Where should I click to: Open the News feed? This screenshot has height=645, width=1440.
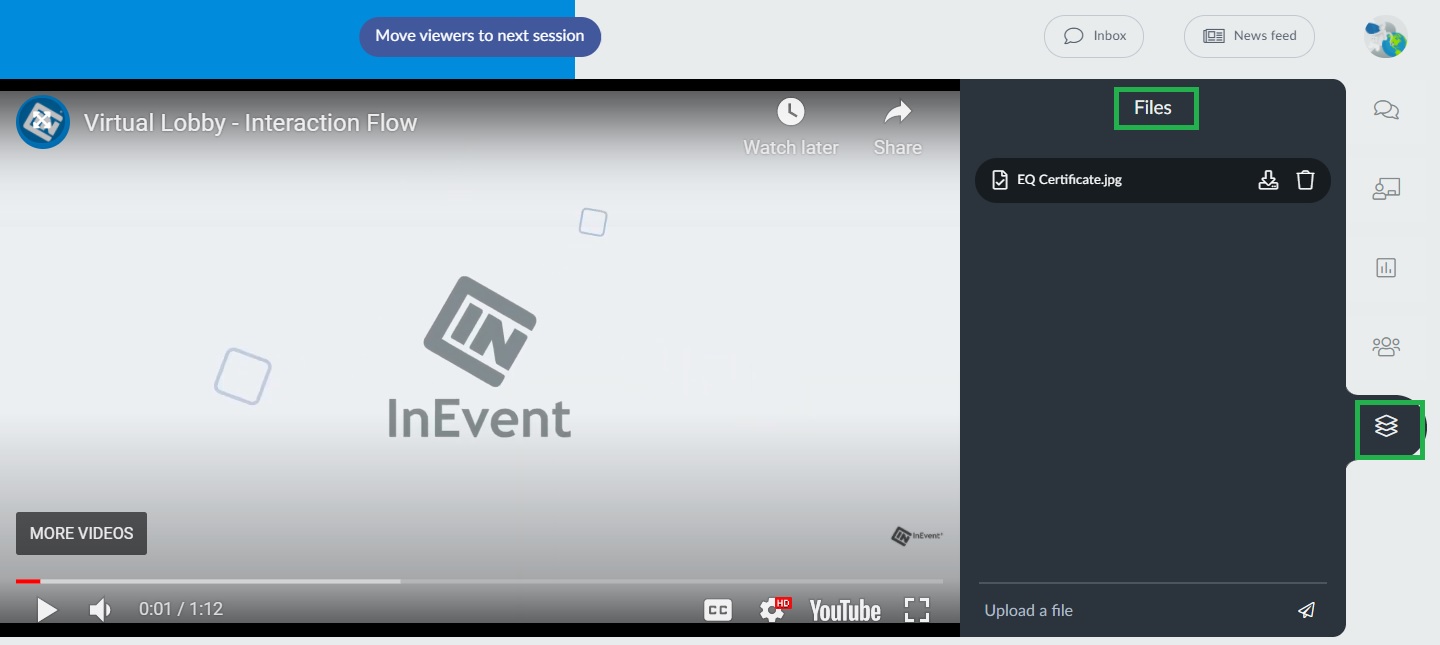(1249, 36)
